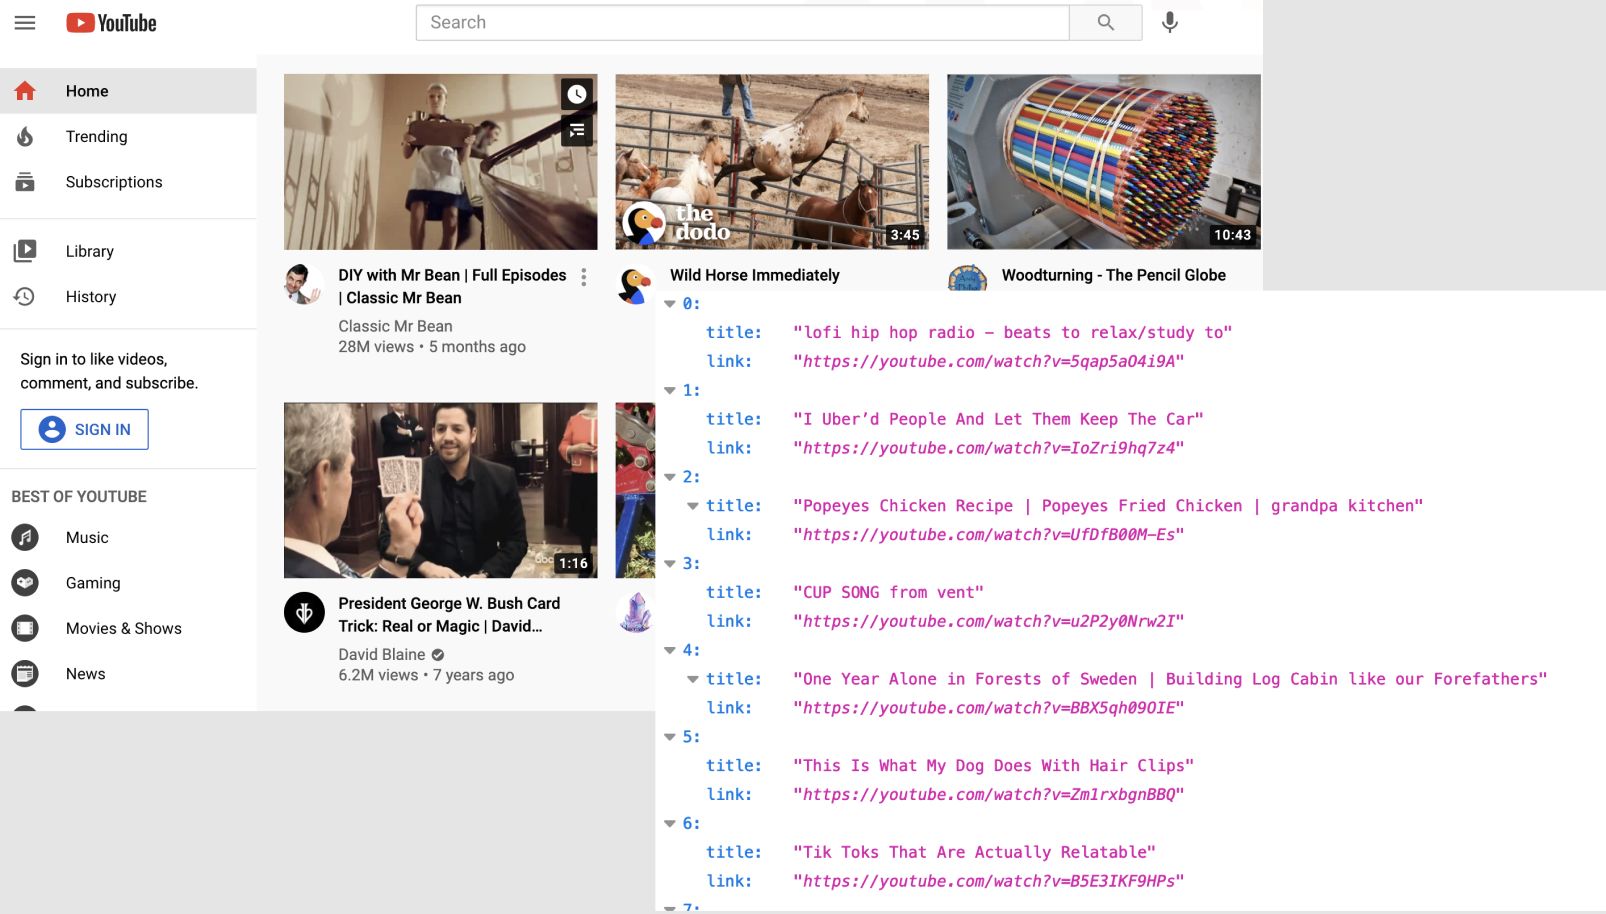
Task: Select Library in the sidebar
Action: coord(128,251)
